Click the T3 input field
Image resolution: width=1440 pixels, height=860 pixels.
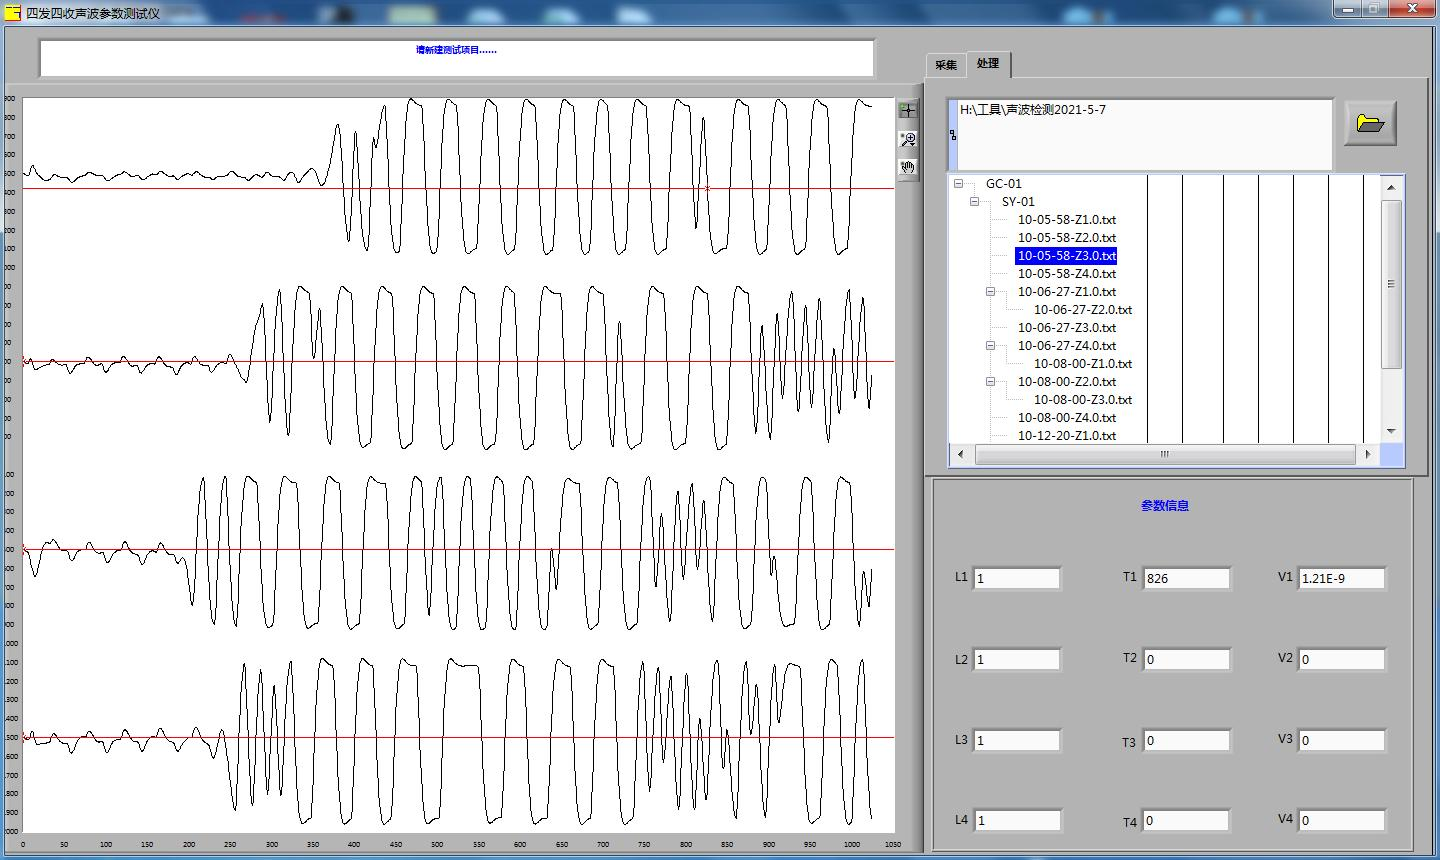(x=1187, y=740)
